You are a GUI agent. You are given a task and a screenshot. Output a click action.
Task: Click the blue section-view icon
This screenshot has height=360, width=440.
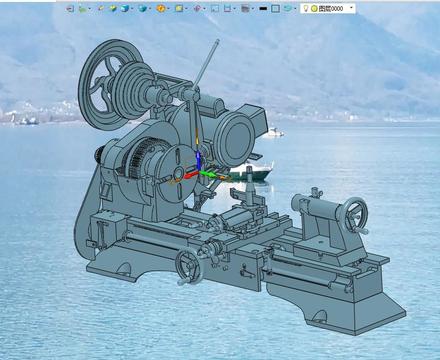(227, 8)
